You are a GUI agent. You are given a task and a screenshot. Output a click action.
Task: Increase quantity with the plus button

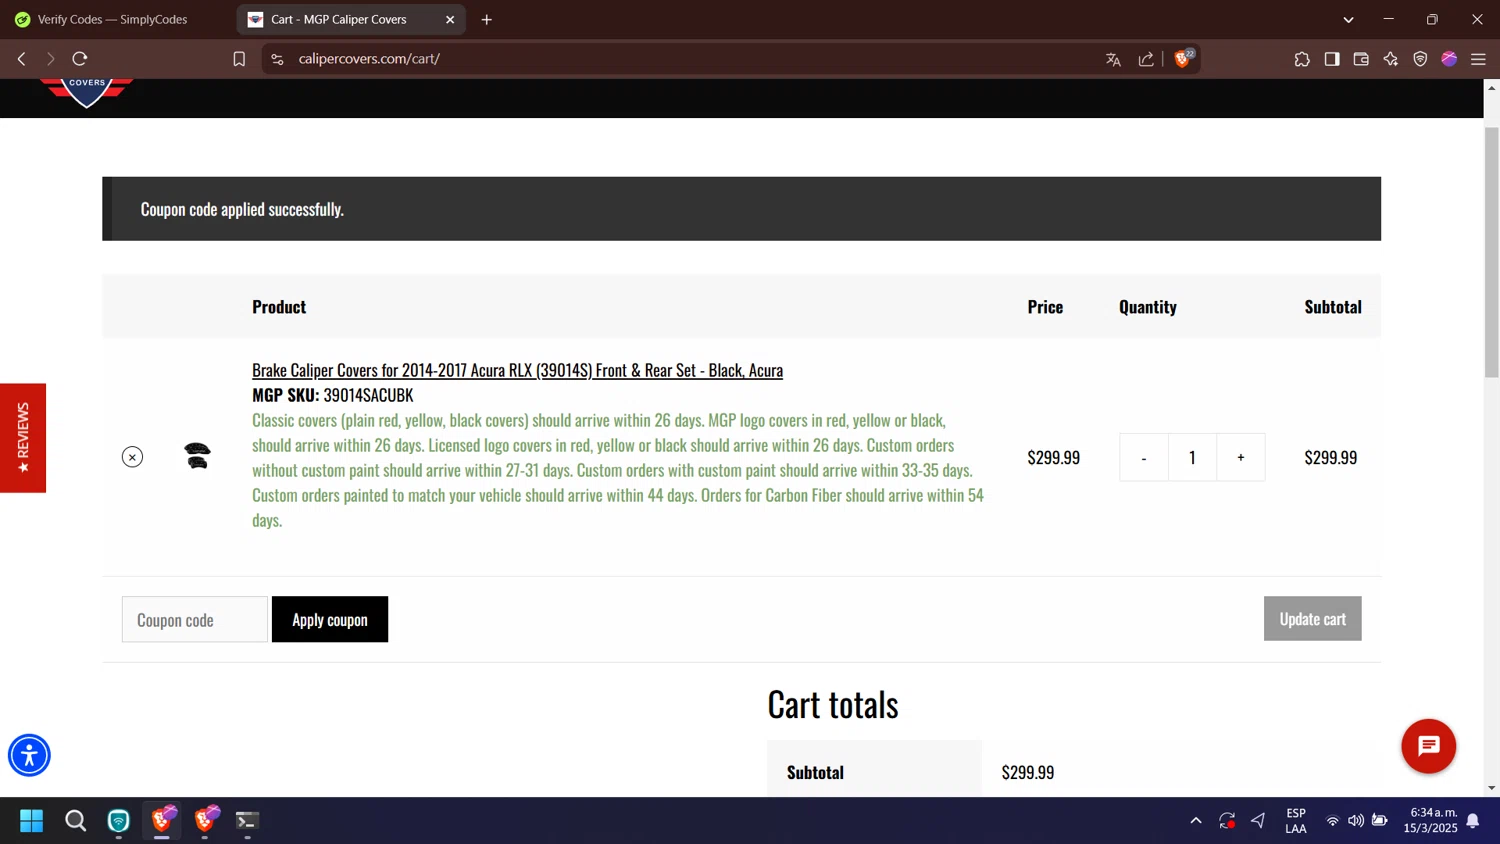coord(1241,457)
